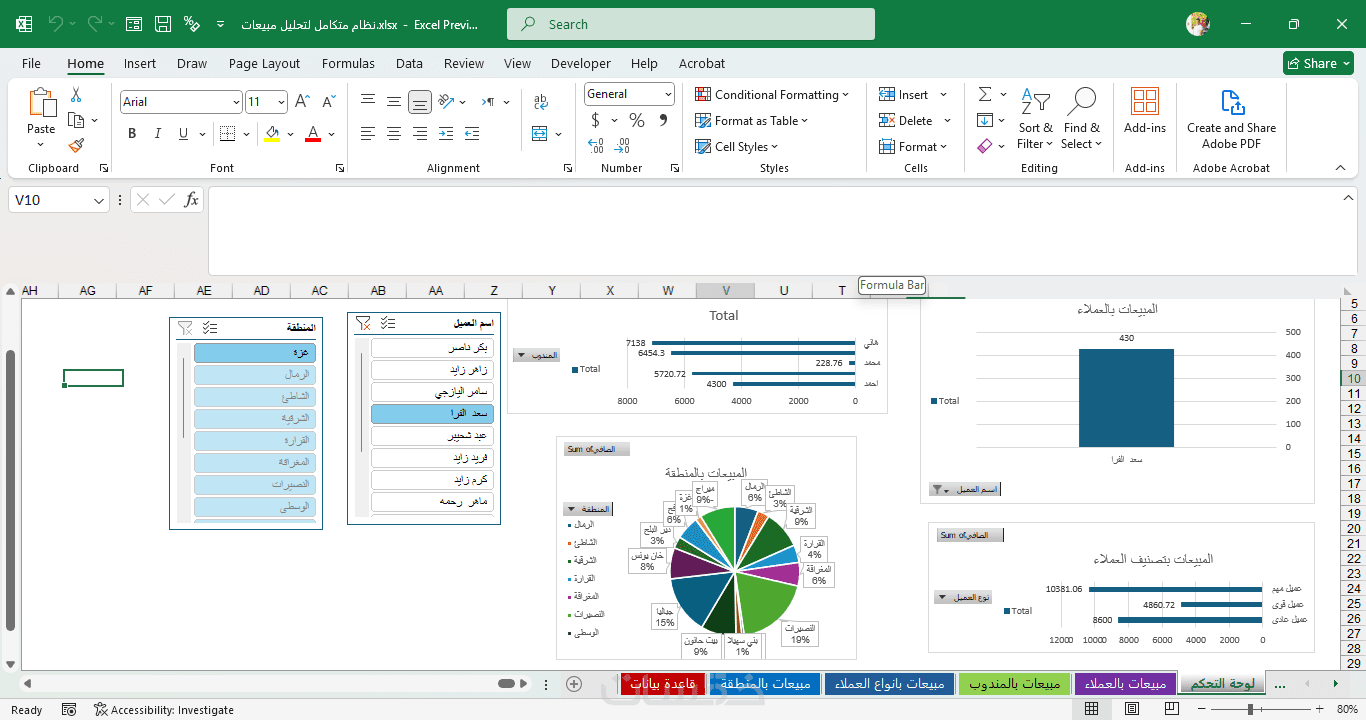Viewport: 1366px width, 720px height.
Task: Toggle the سعد الفرا slicer item
Action: 432,414
